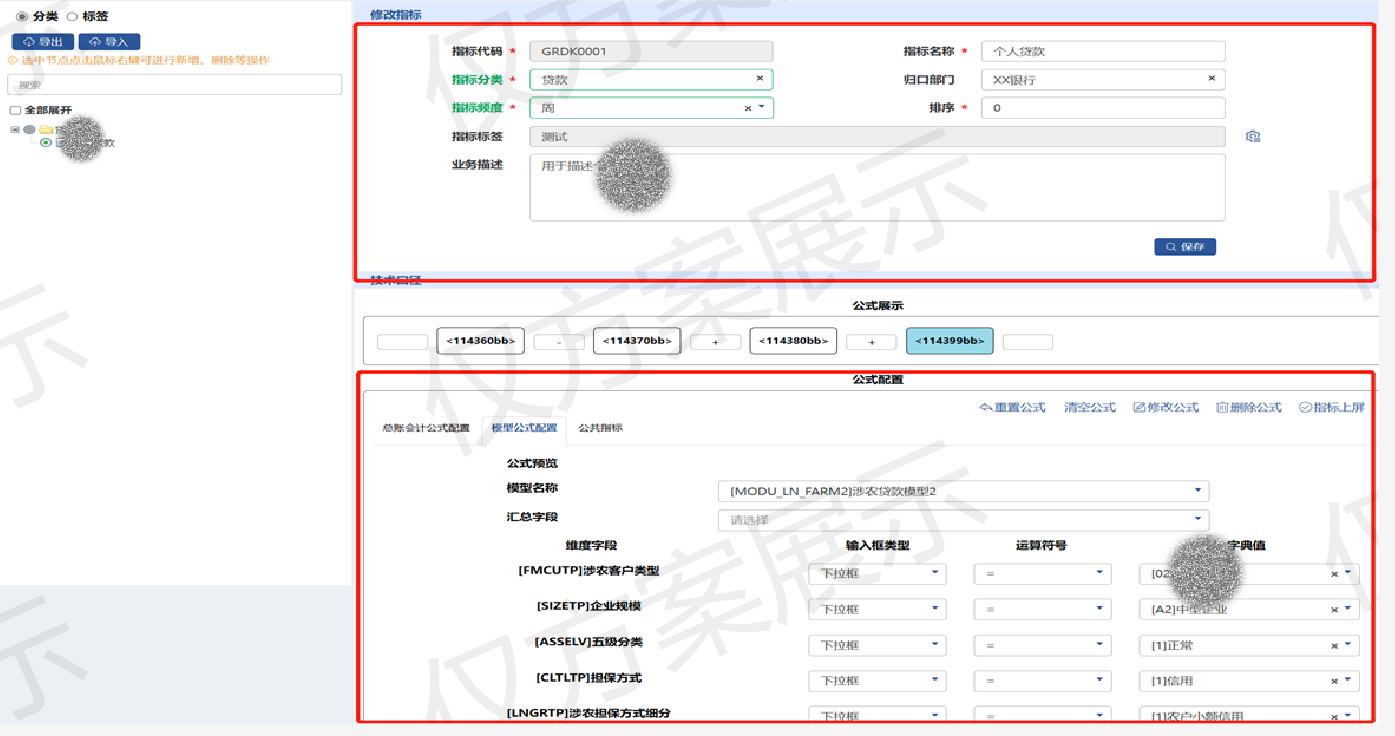Click the 保存 save button
The width and height of the screenshot is (1395, 736).
(x=1185, y=247)
